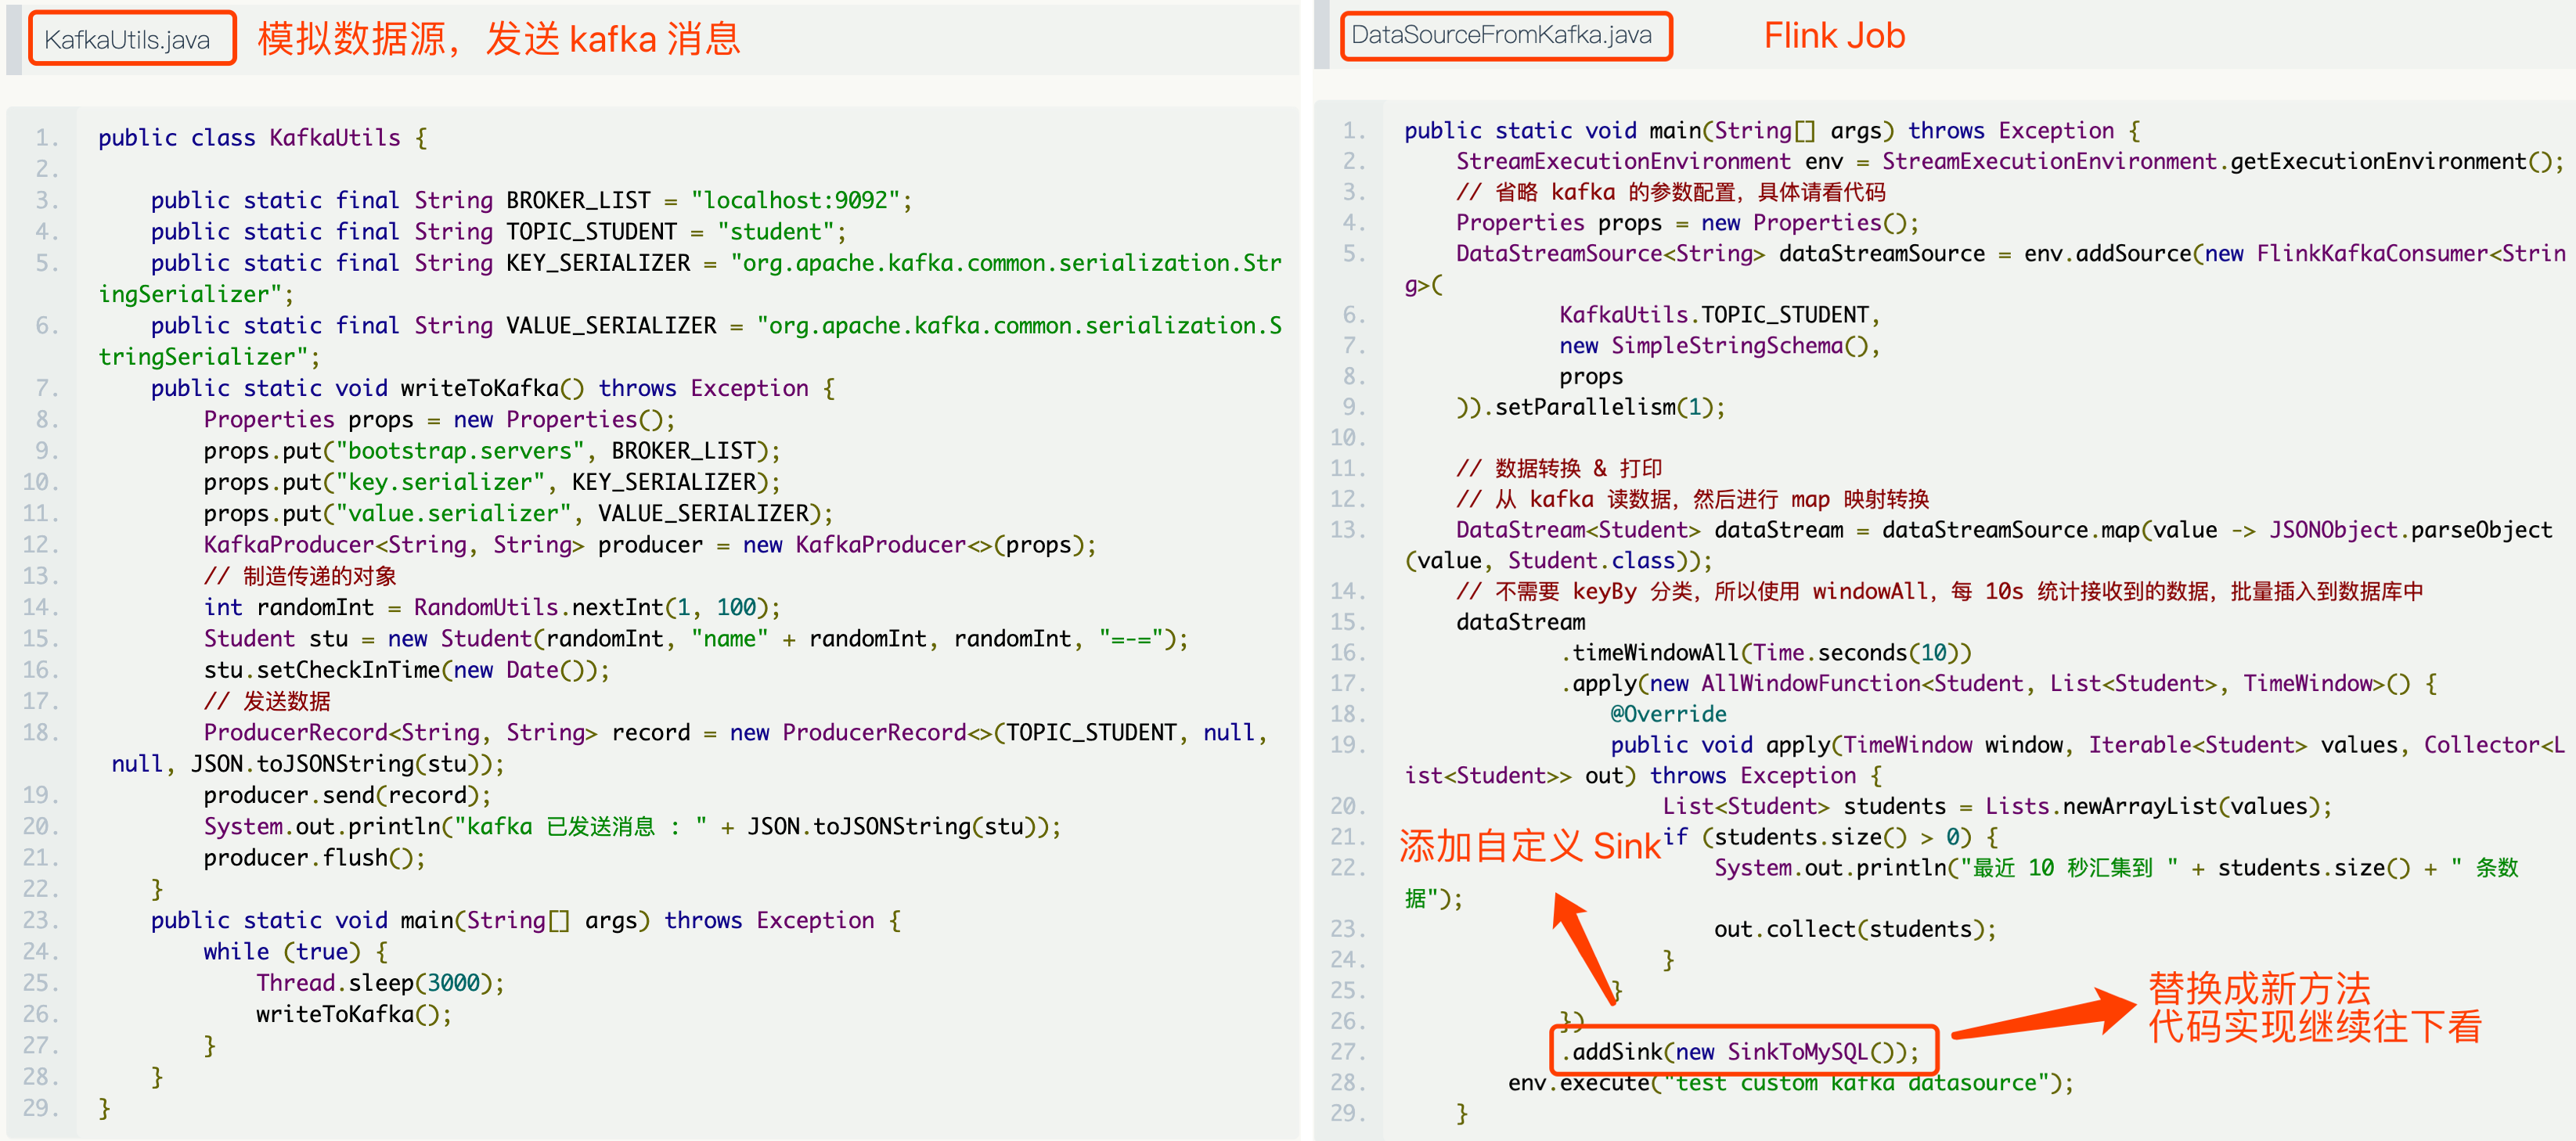Click line number 29 in KafkaUtils panel
This screenshot has width=2576, height=1141.
(41, 1108)
